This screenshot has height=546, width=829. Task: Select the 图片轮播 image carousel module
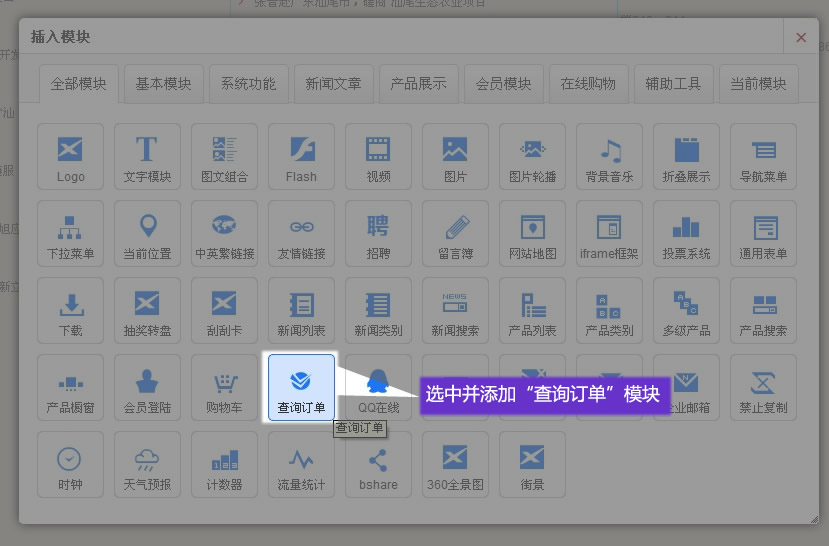532,156
